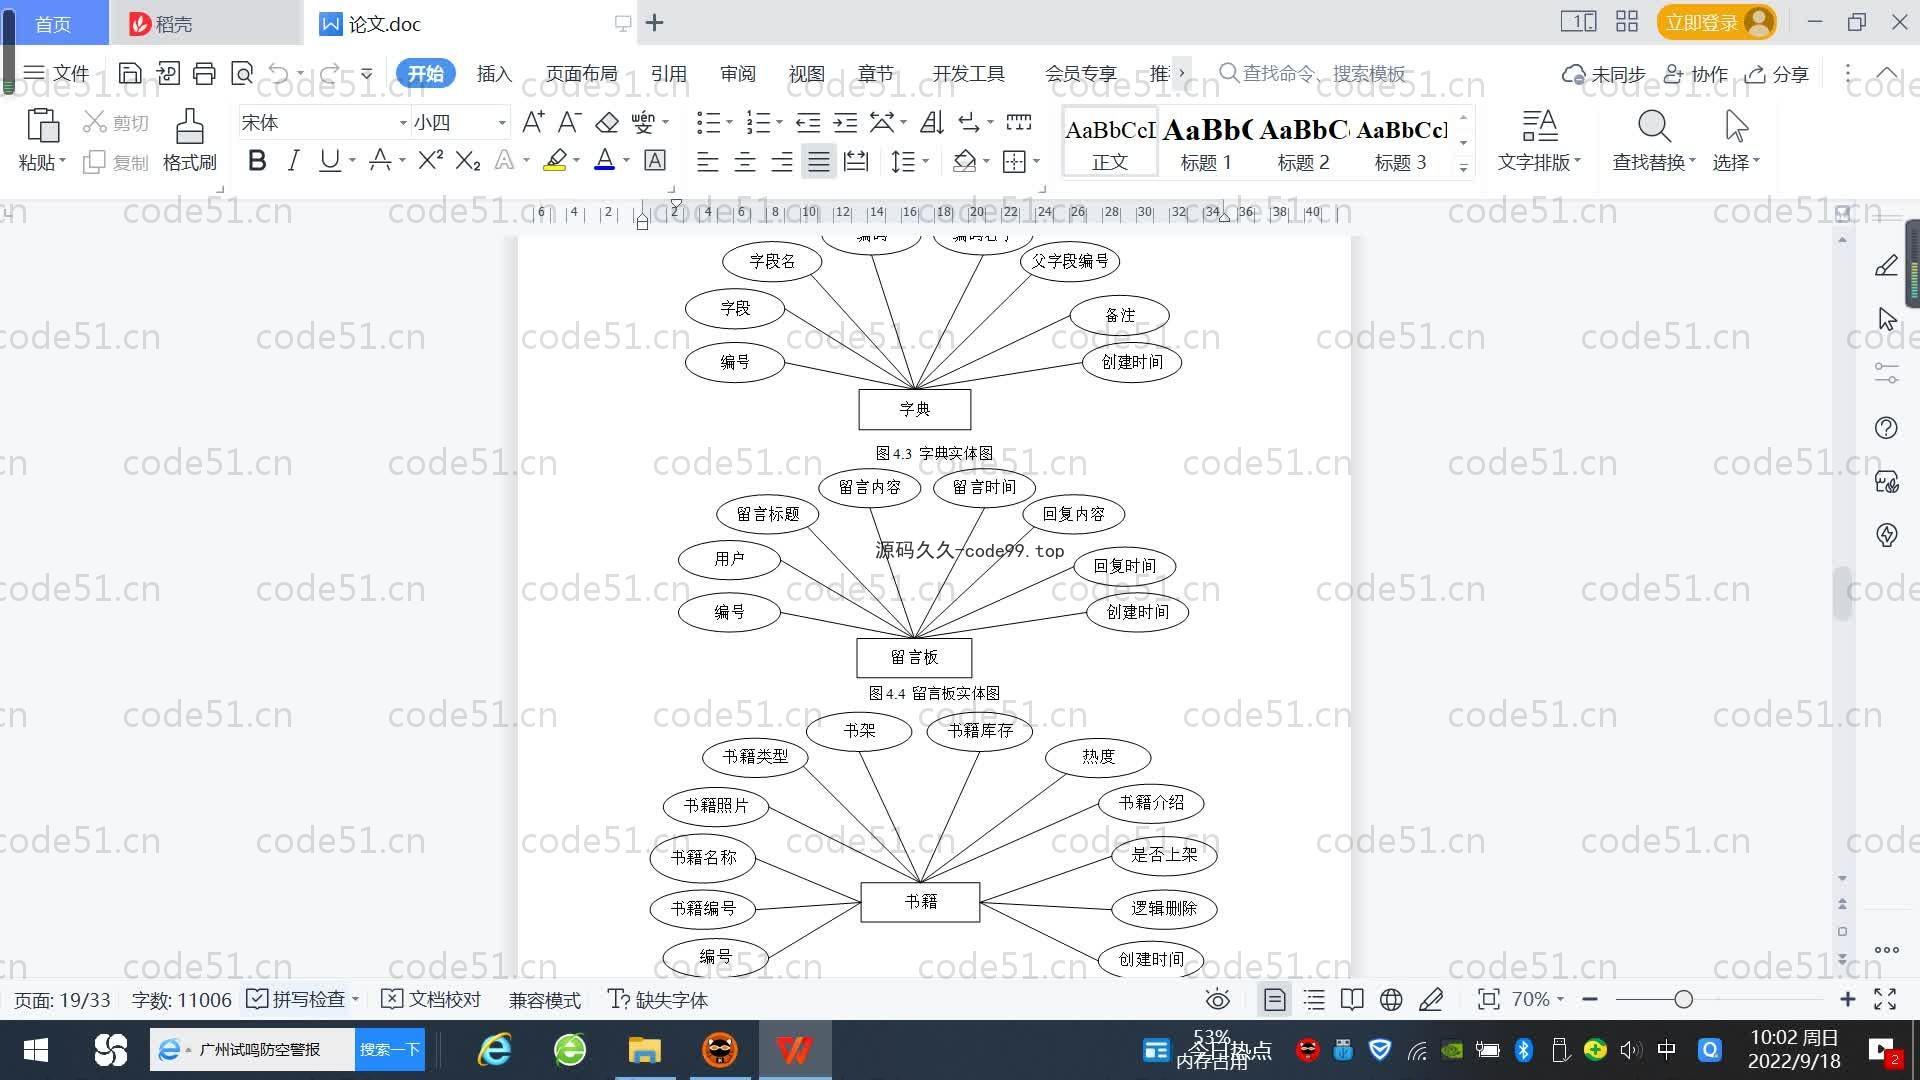
Task: Click the sort icon in paragraph group
Action: (932, 122)
